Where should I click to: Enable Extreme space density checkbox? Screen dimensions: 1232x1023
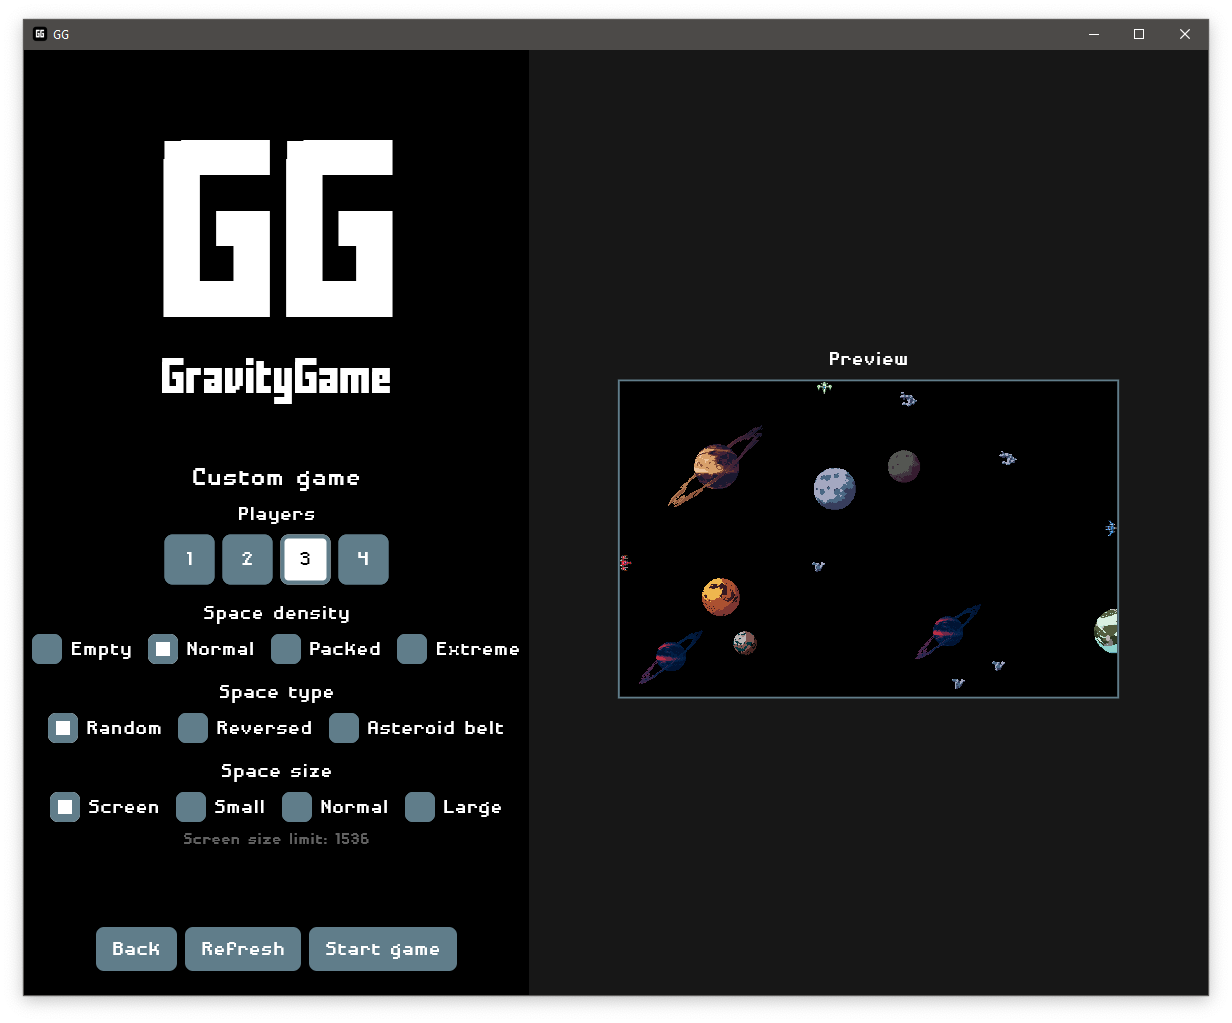click(x=412, y=649)
